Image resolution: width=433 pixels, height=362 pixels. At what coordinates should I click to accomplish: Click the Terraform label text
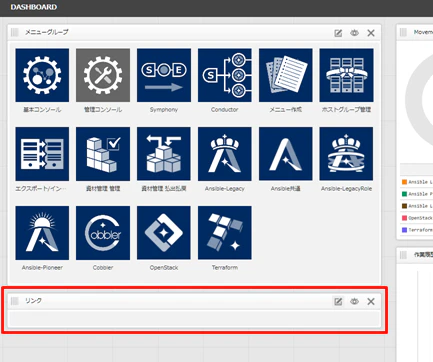(225, 267)
